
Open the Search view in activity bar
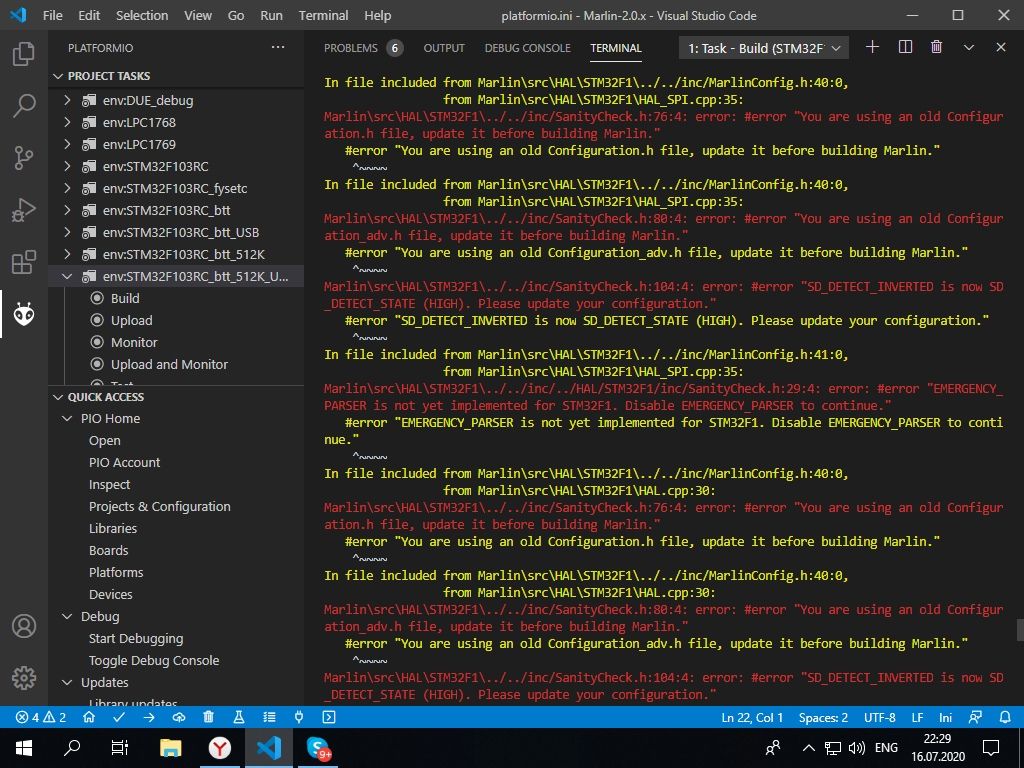24,105
